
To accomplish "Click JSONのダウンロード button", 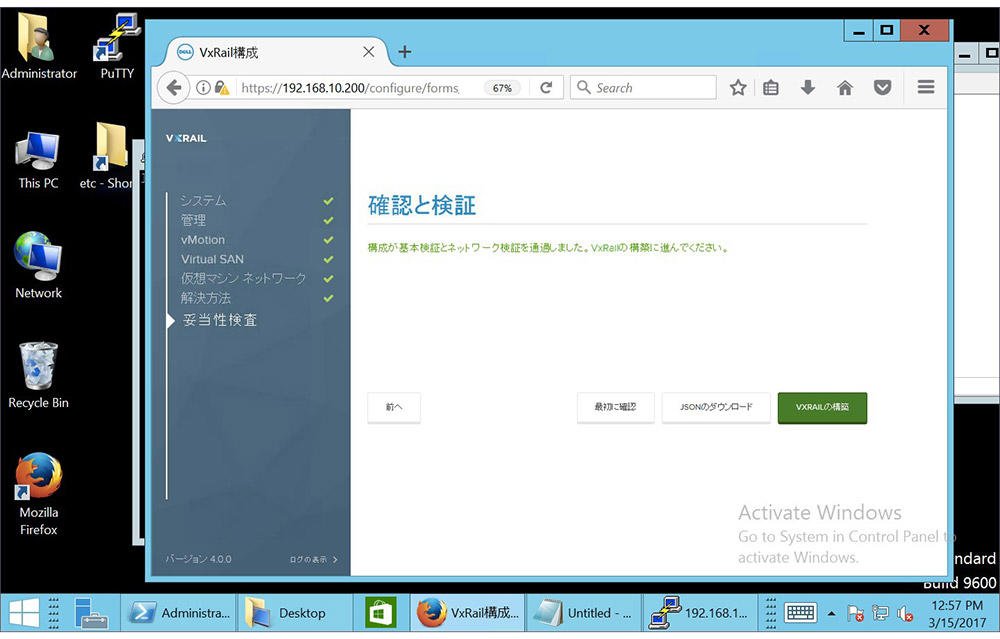I will [x=716, y=407].
